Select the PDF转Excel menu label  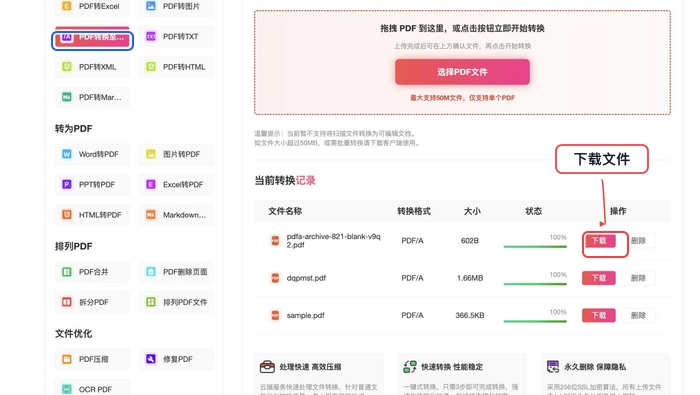[99, 6]
